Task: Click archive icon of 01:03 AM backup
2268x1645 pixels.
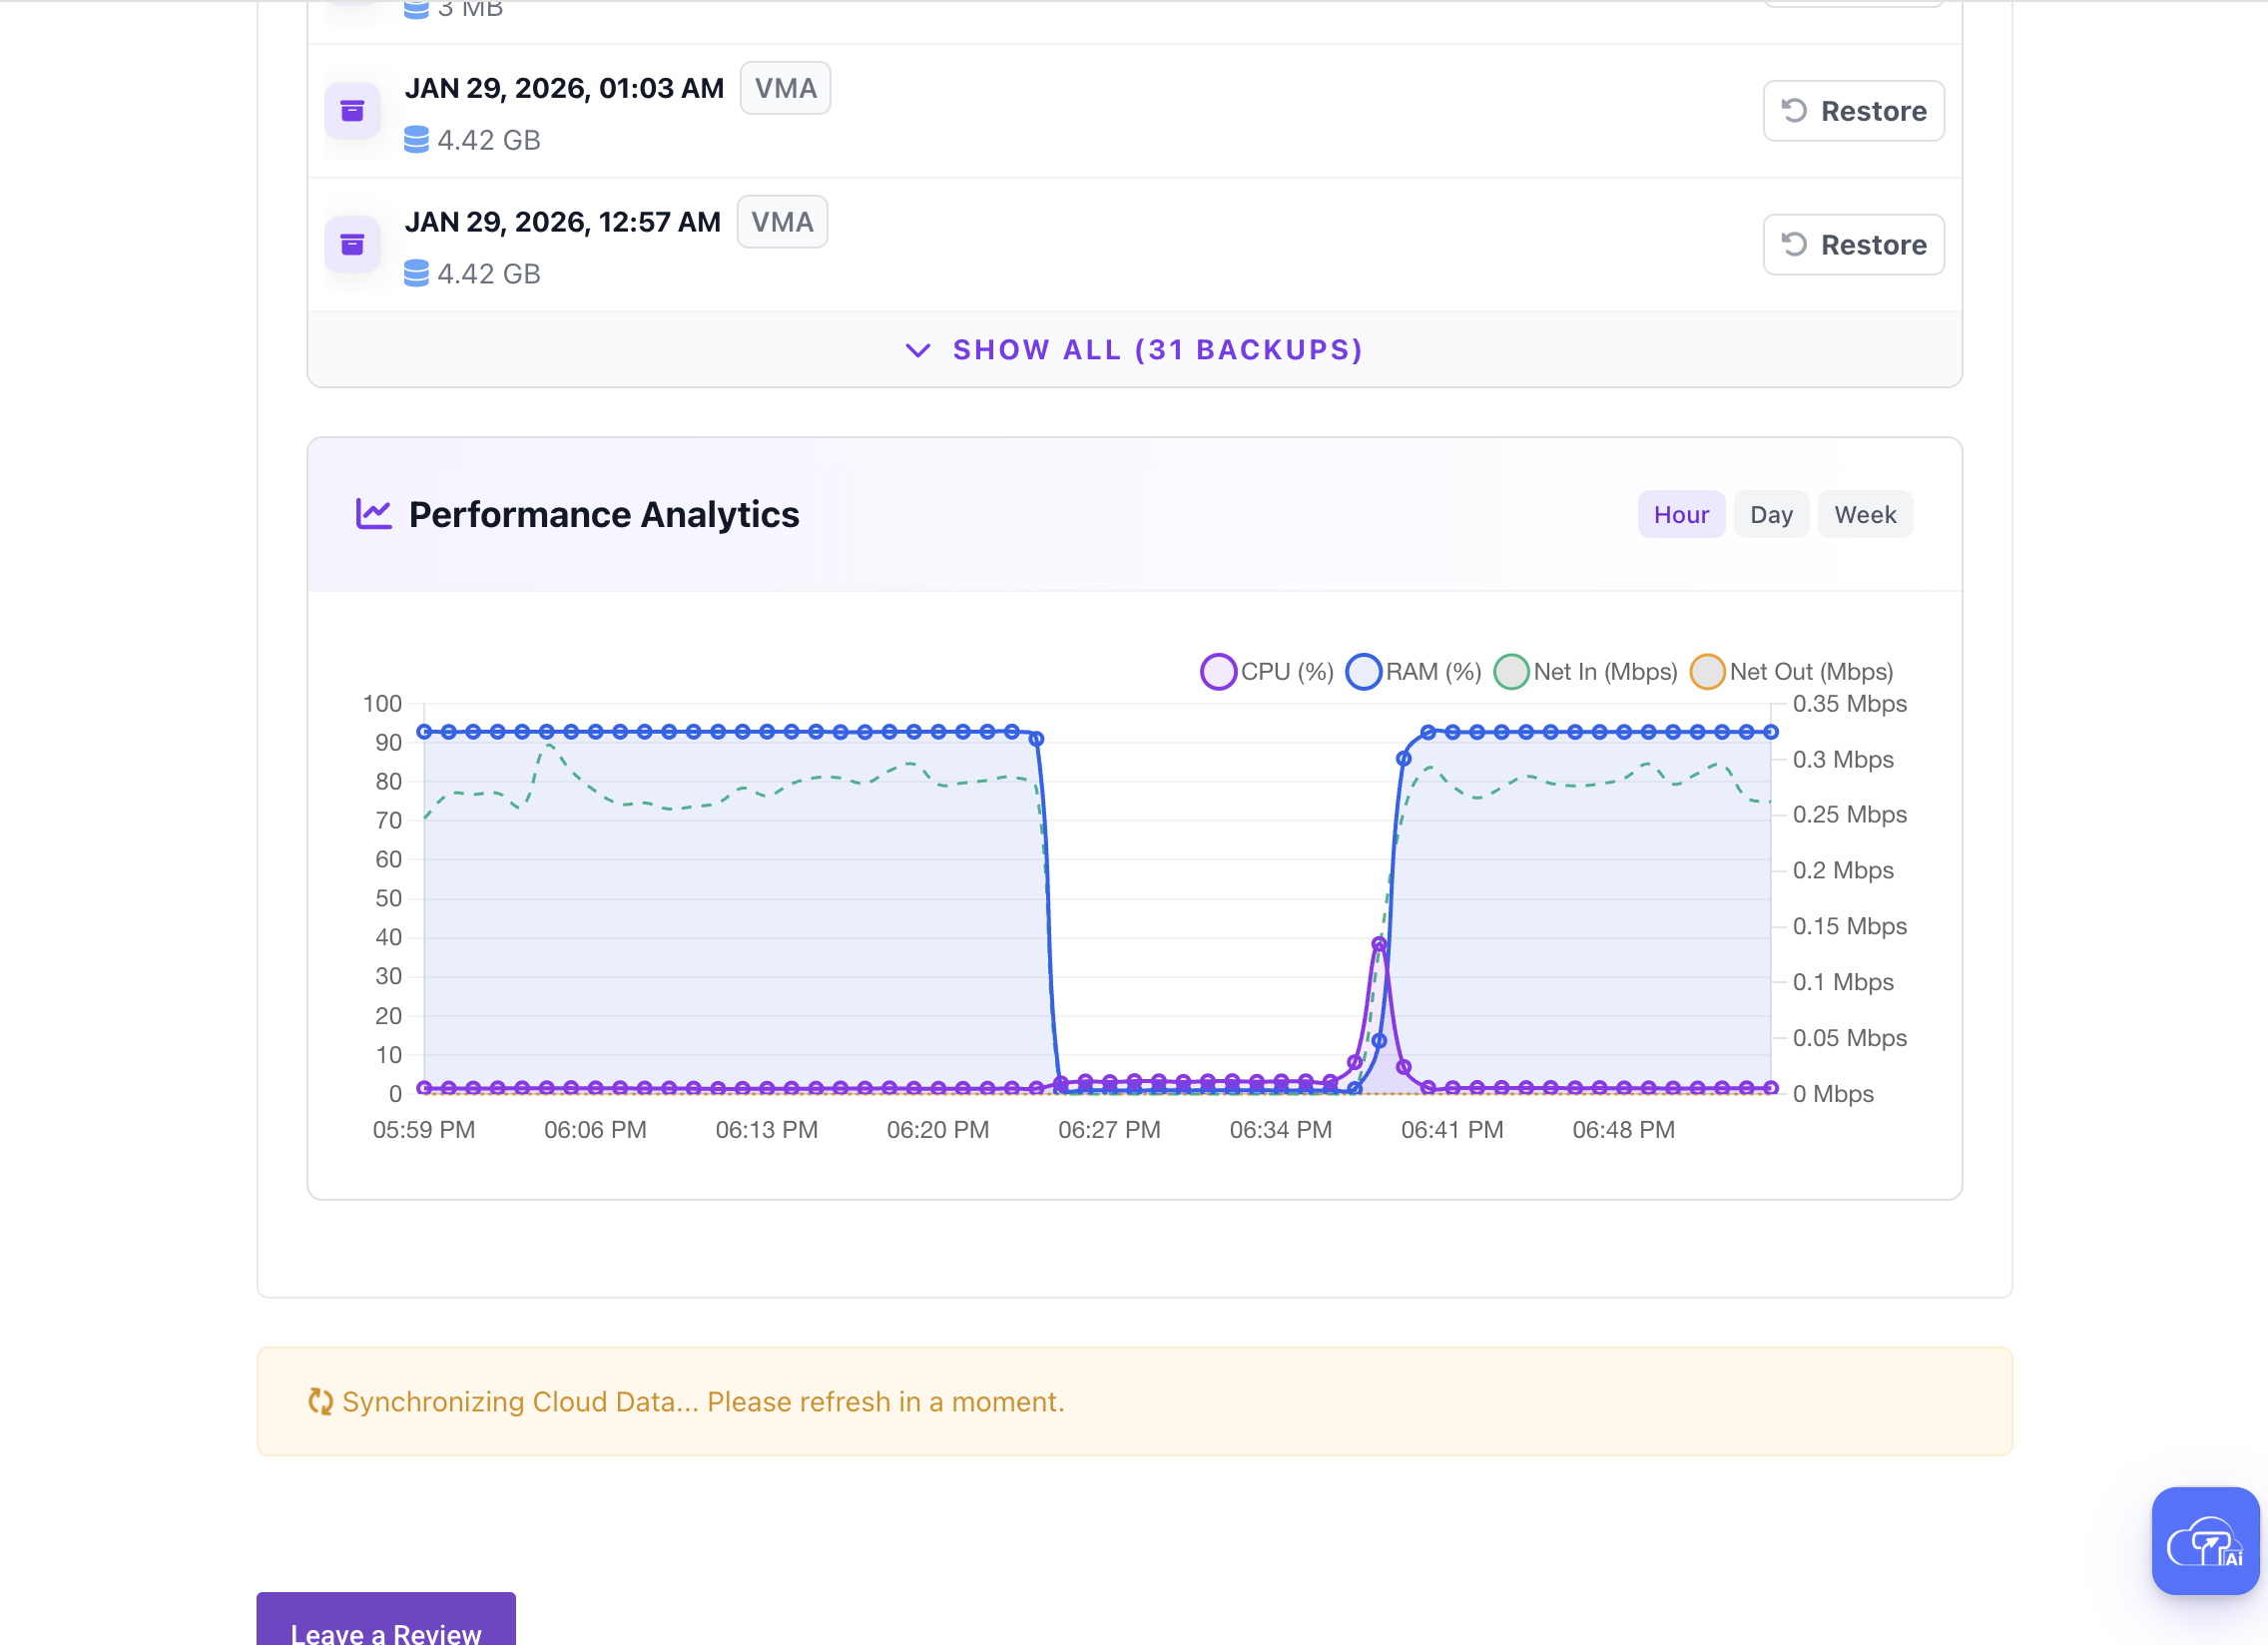Action: [x=352, y=111]
